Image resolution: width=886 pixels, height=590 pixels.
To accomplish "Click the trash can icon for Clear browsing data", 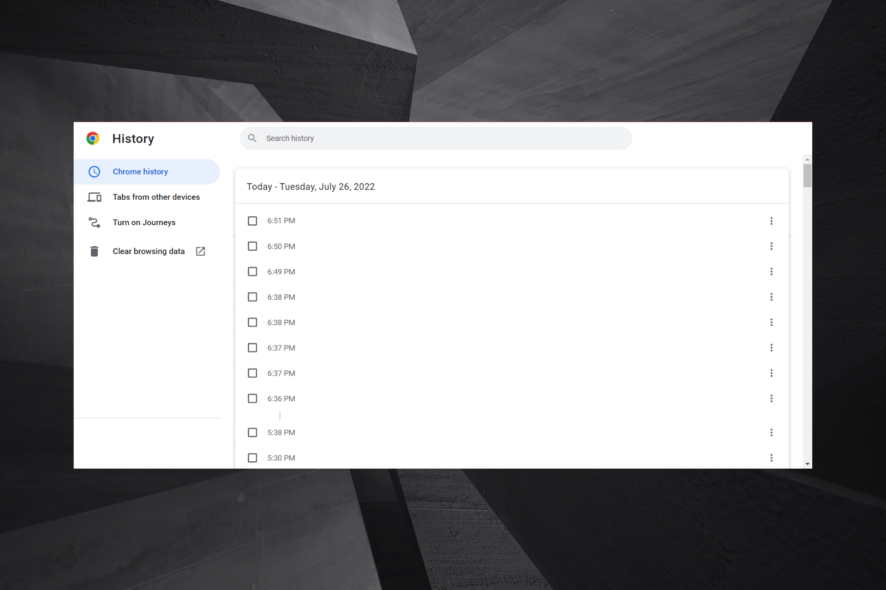I will click(94, 251).
